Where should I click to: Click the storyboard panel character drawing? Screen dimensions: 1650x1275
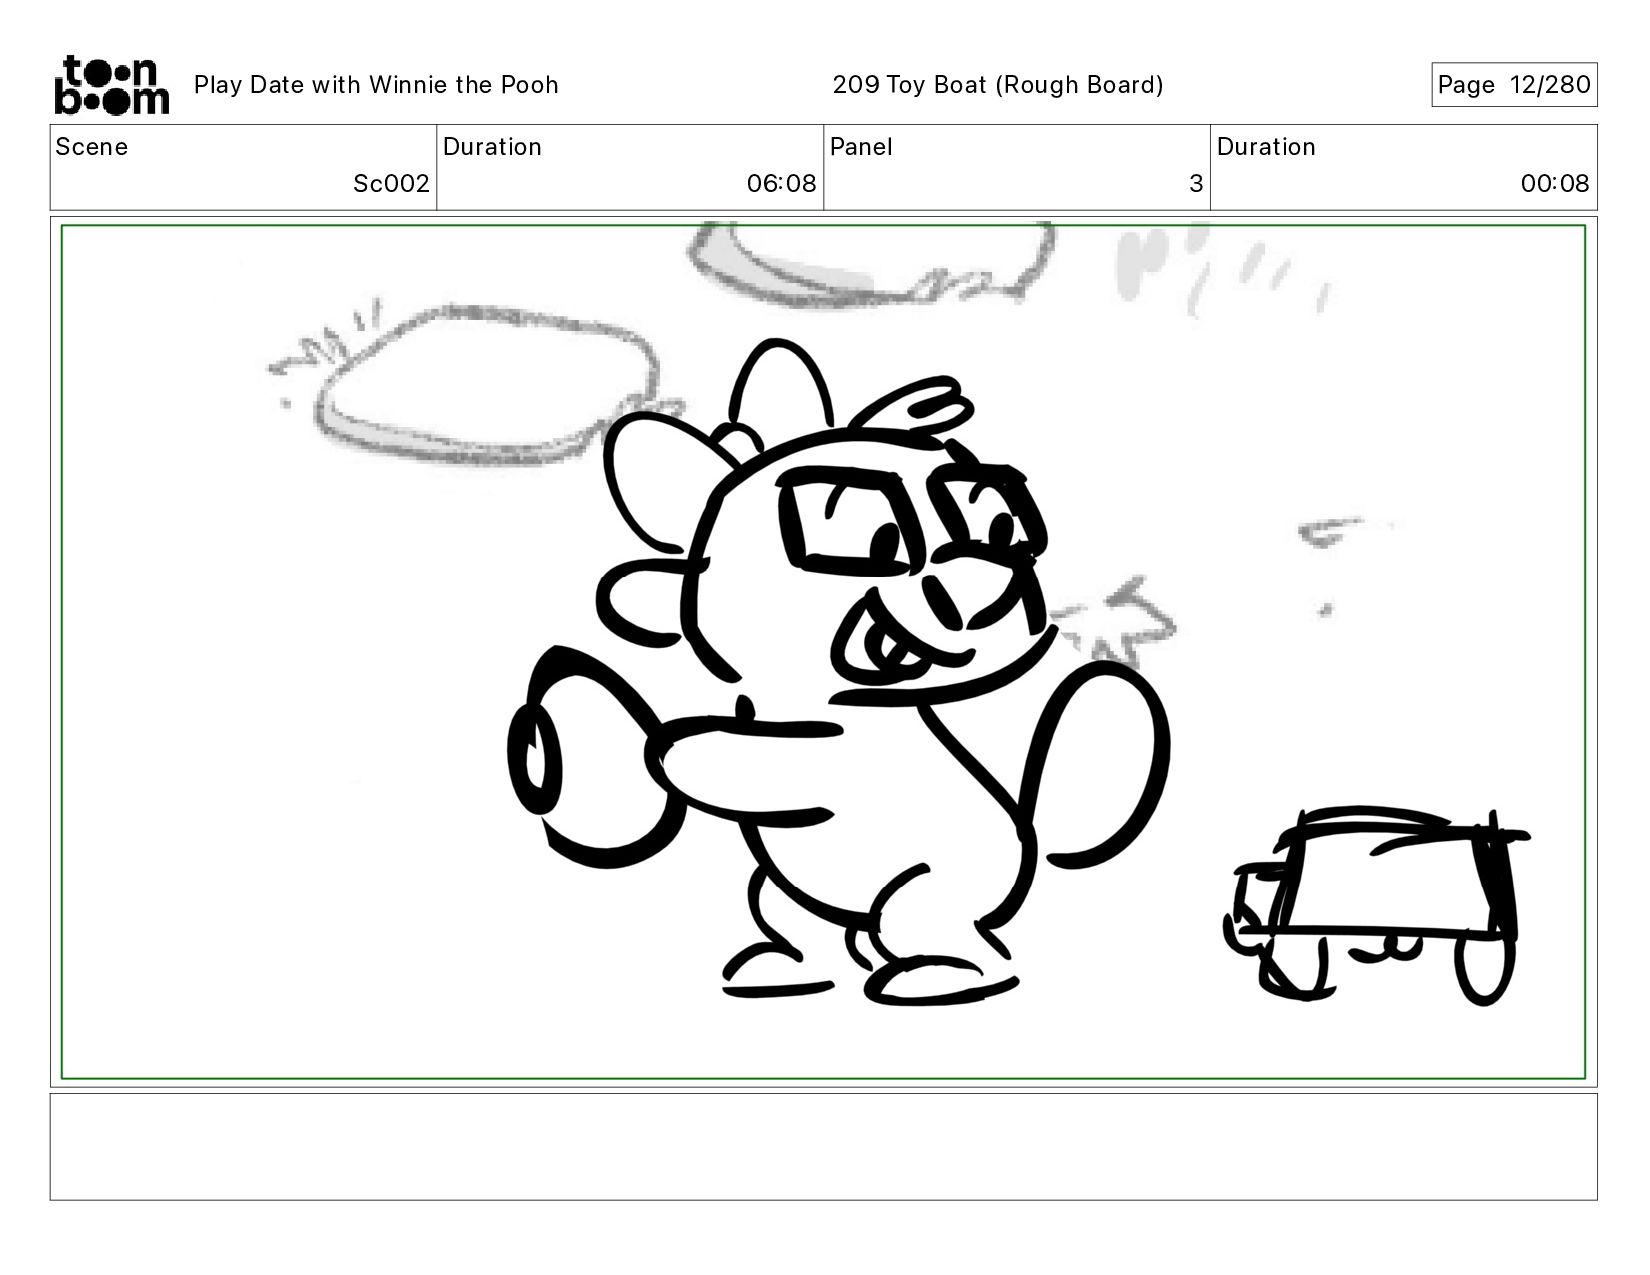[x=838, y=672]
